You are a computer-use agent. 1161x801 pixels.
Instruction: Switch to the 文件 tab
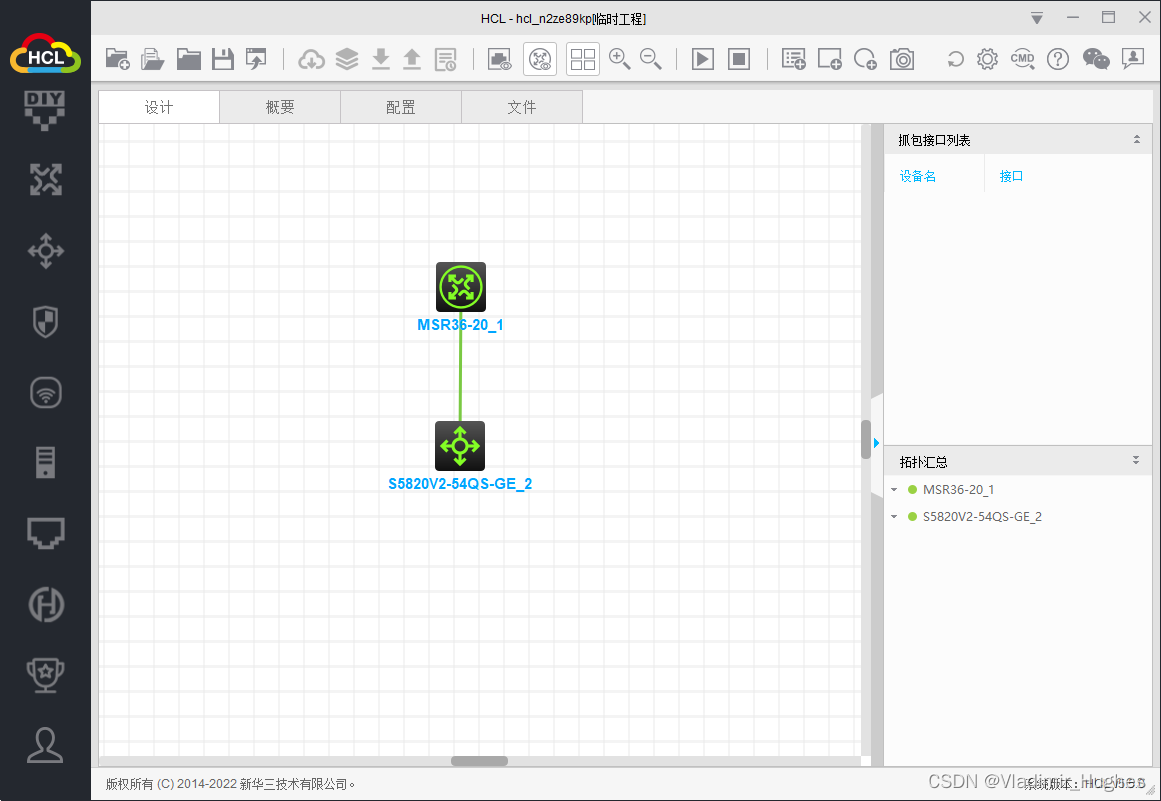click(x=522, y=107)
